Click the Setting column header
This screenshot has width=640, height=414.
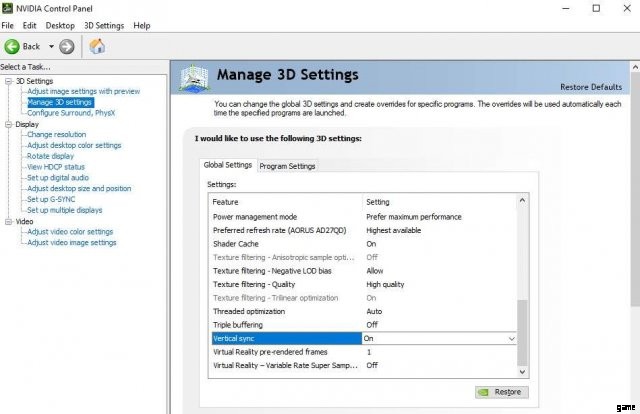(378, 202)
